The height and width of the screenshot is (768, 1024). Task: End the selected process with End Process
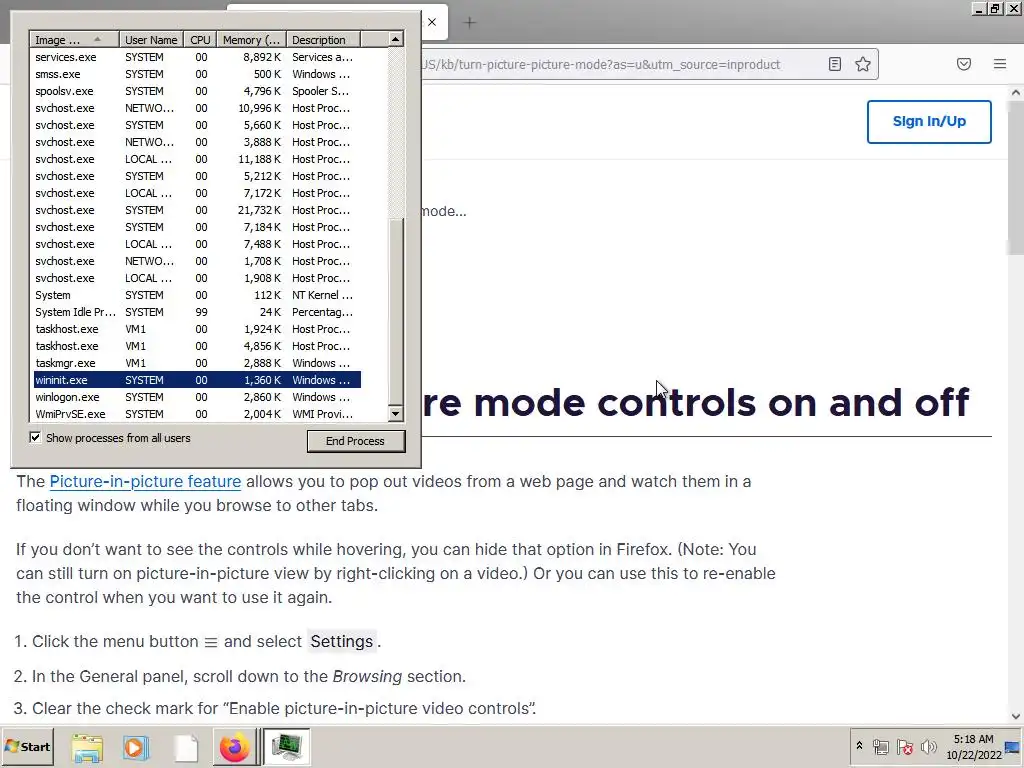[x=356, y=441]
